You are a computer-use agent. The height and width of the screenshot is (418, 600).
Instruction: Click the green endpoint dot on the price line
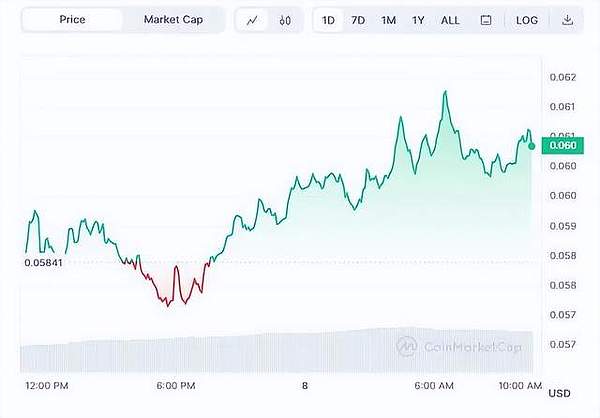(x=532, y=145)
